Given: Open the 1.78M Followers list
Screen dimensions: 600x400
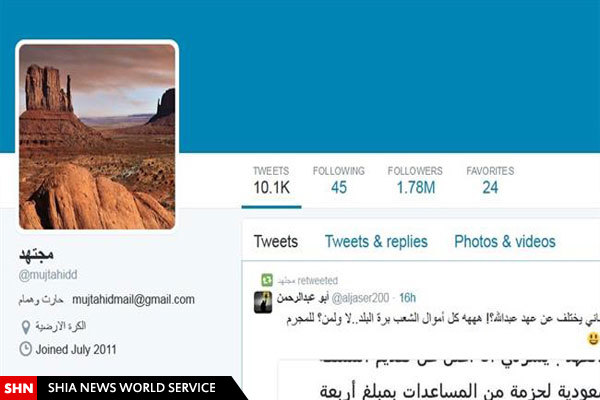Looking at the screenshot, I should 415,181.
